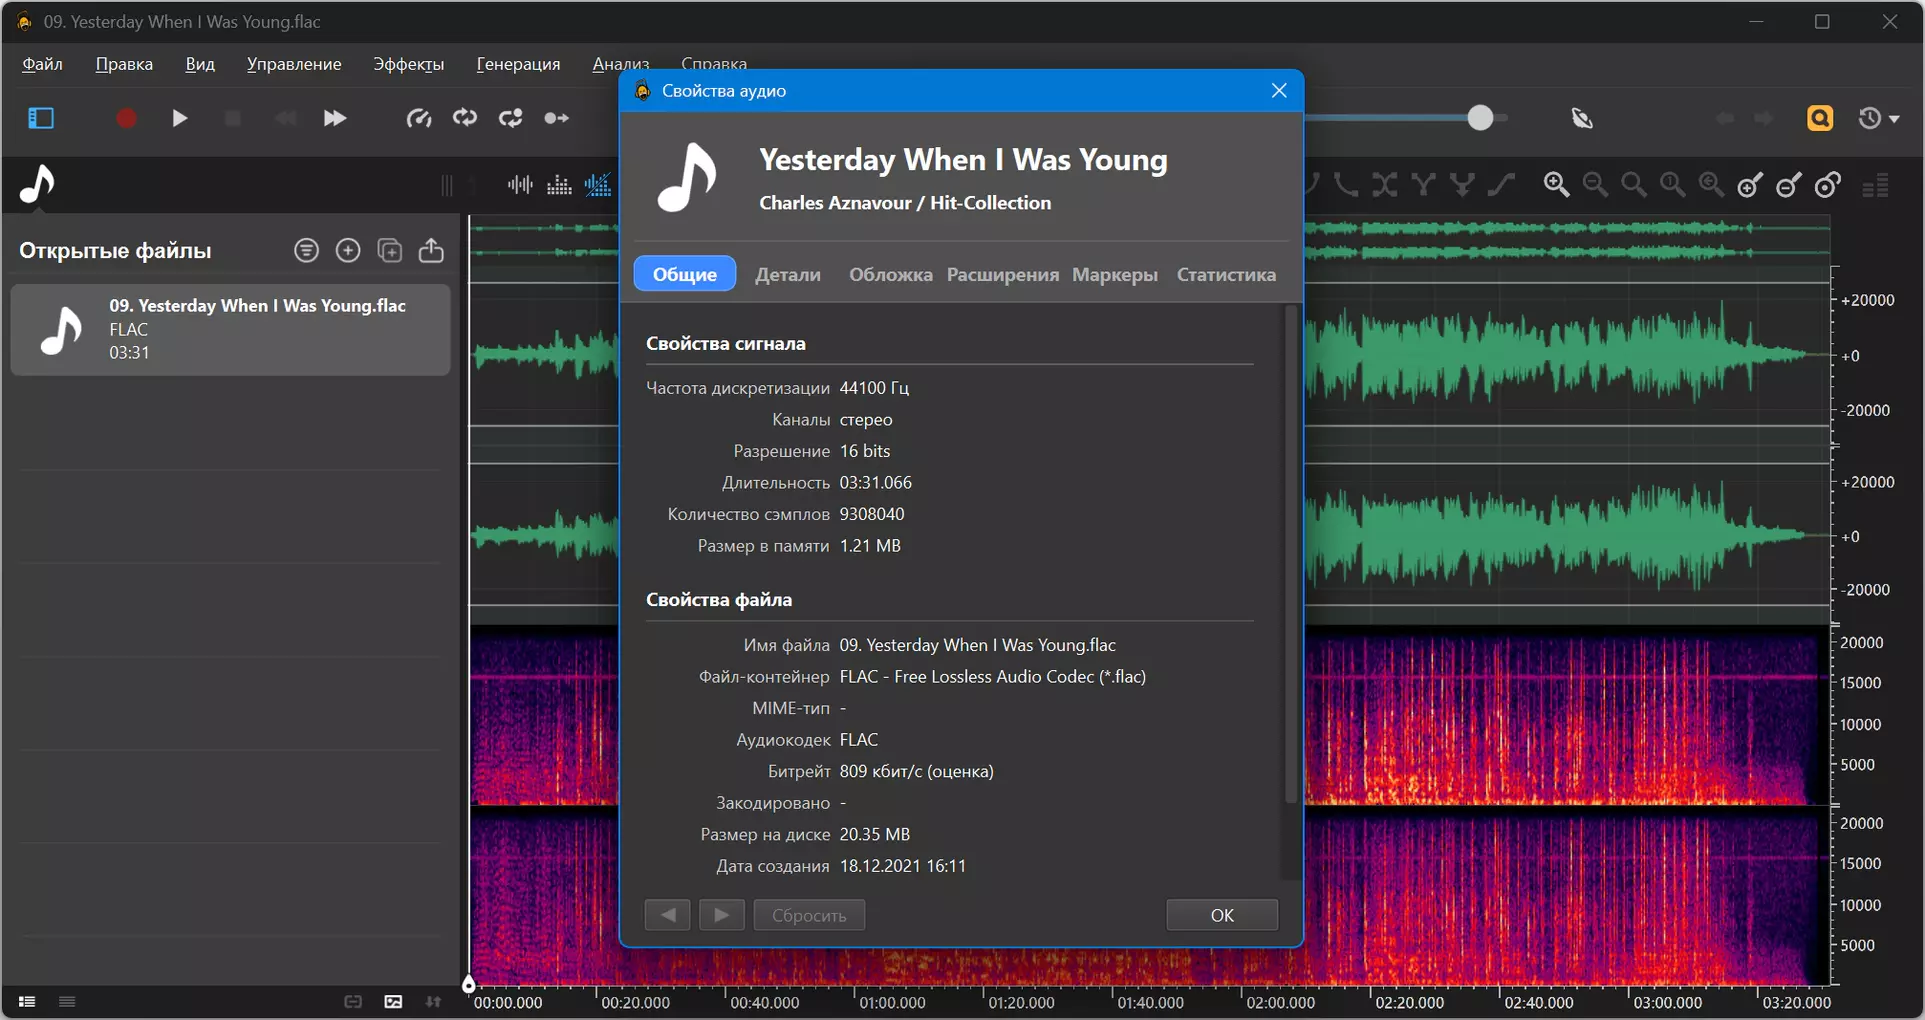
Task: Toggle the loop playback icon
Action: (x=465, y=118)
